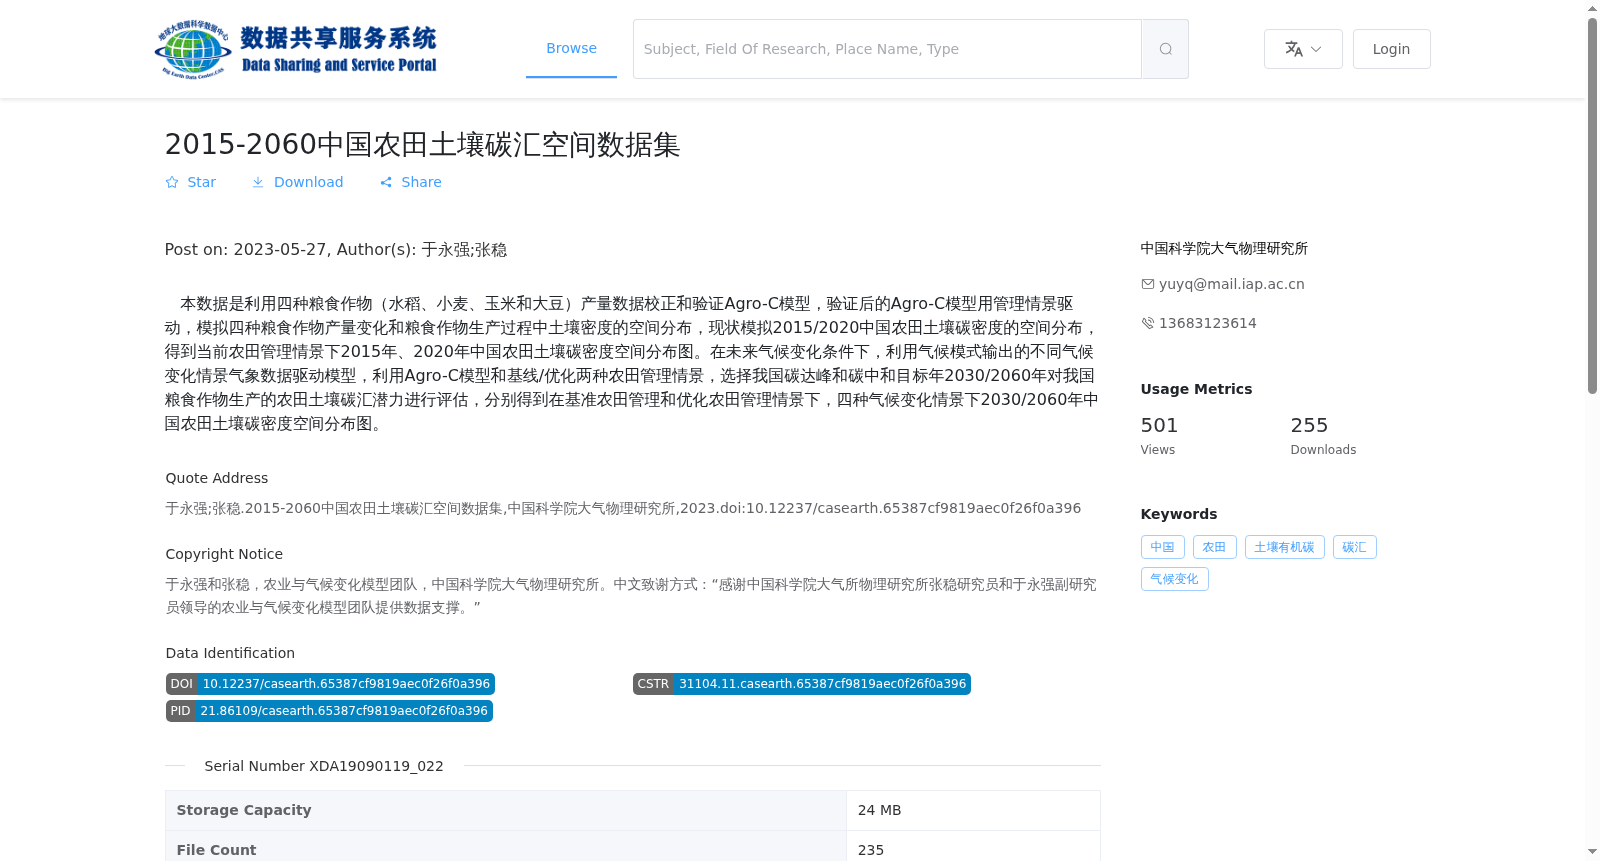
Task: Click the yuyq@mail.iap.ac.cn email address
Action: coord(1232,284)
